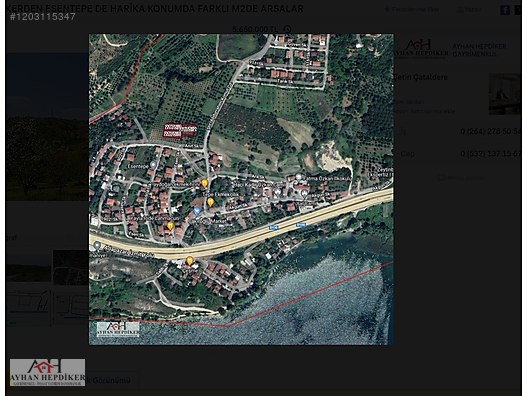
Task: Click the Yazdır print link
Action: point(469,10)
